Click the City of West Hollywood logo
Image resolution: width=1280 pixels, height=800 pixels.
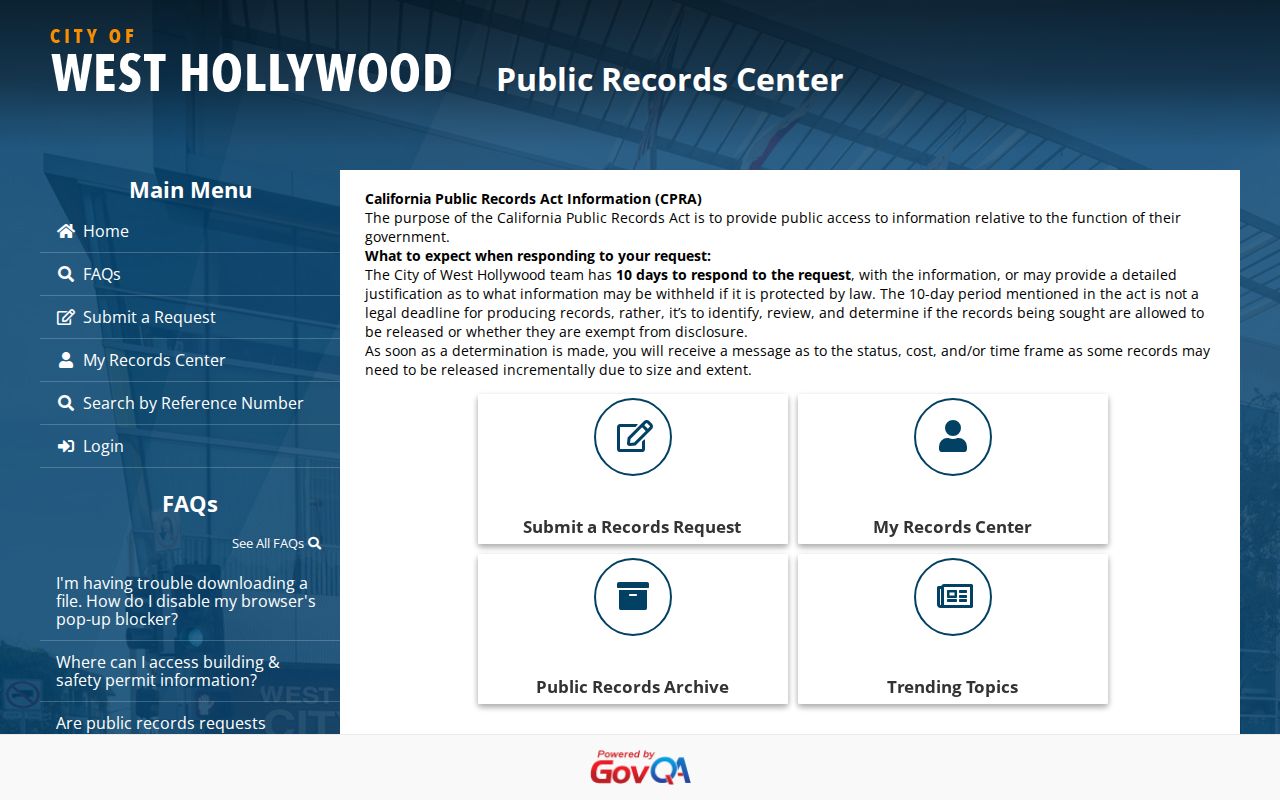tap(251, 62)
